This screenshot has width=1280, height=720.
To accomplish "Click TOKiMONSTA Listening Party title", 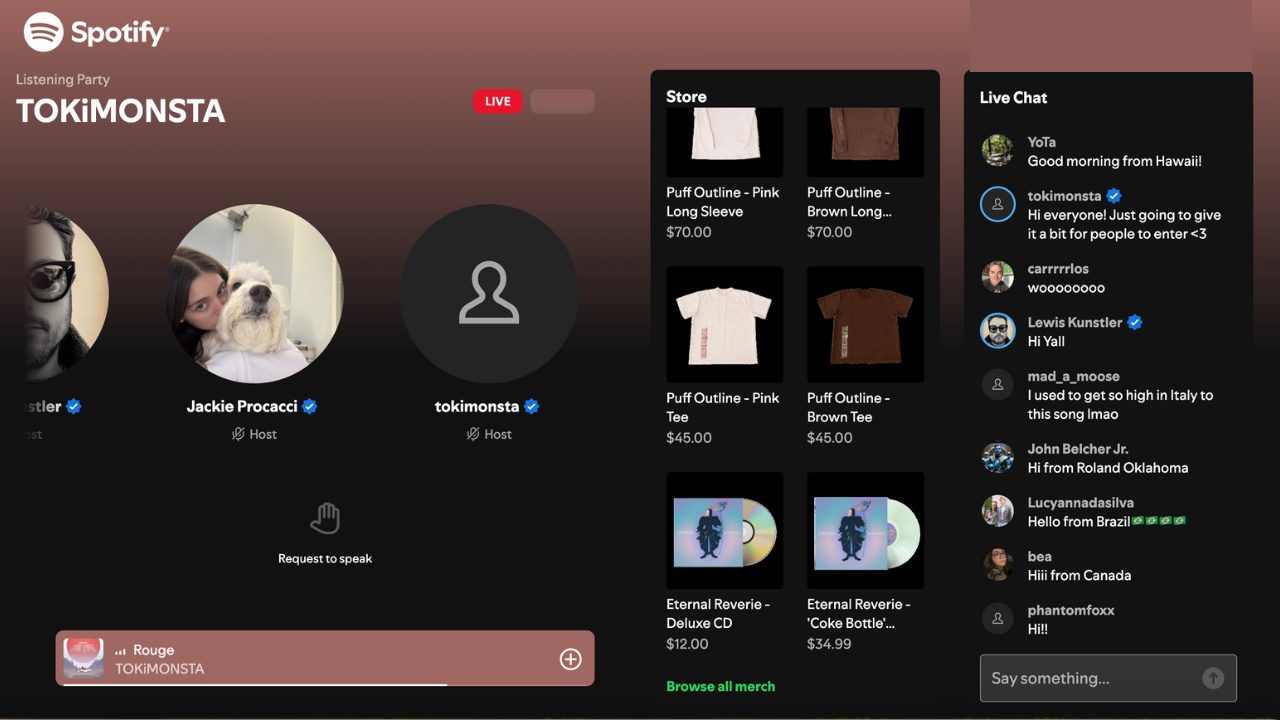I will point(121,110).
